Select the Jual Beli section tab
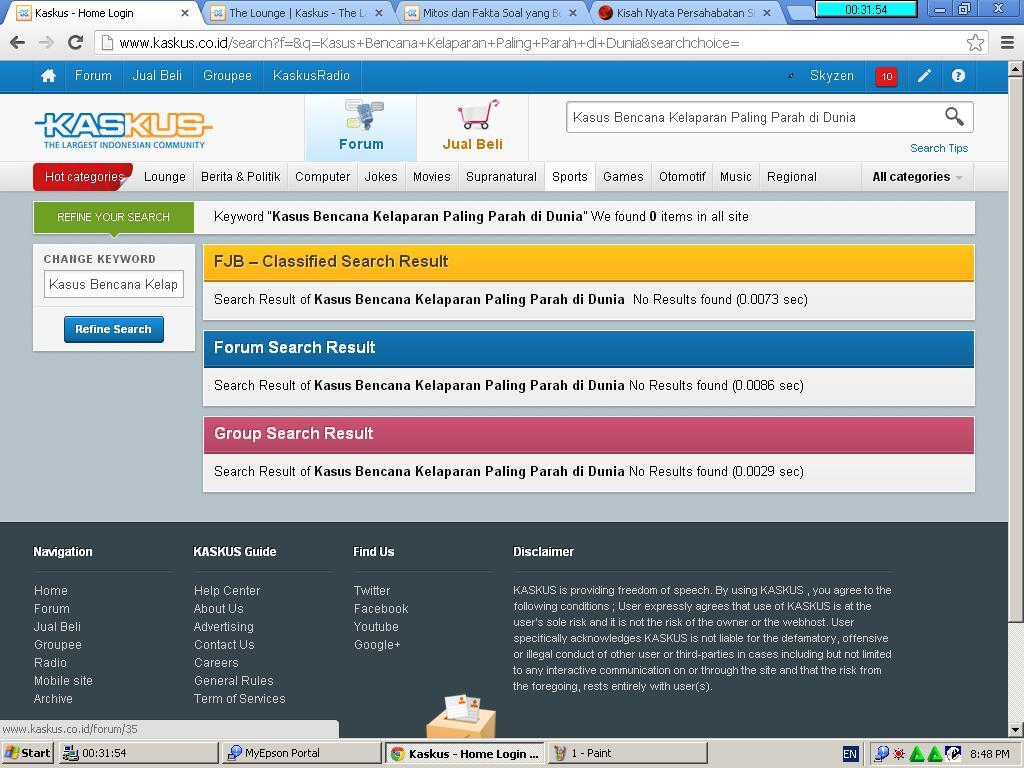Image resolution: width=1024 pixels, height=768 pixels. pos(472,127)
